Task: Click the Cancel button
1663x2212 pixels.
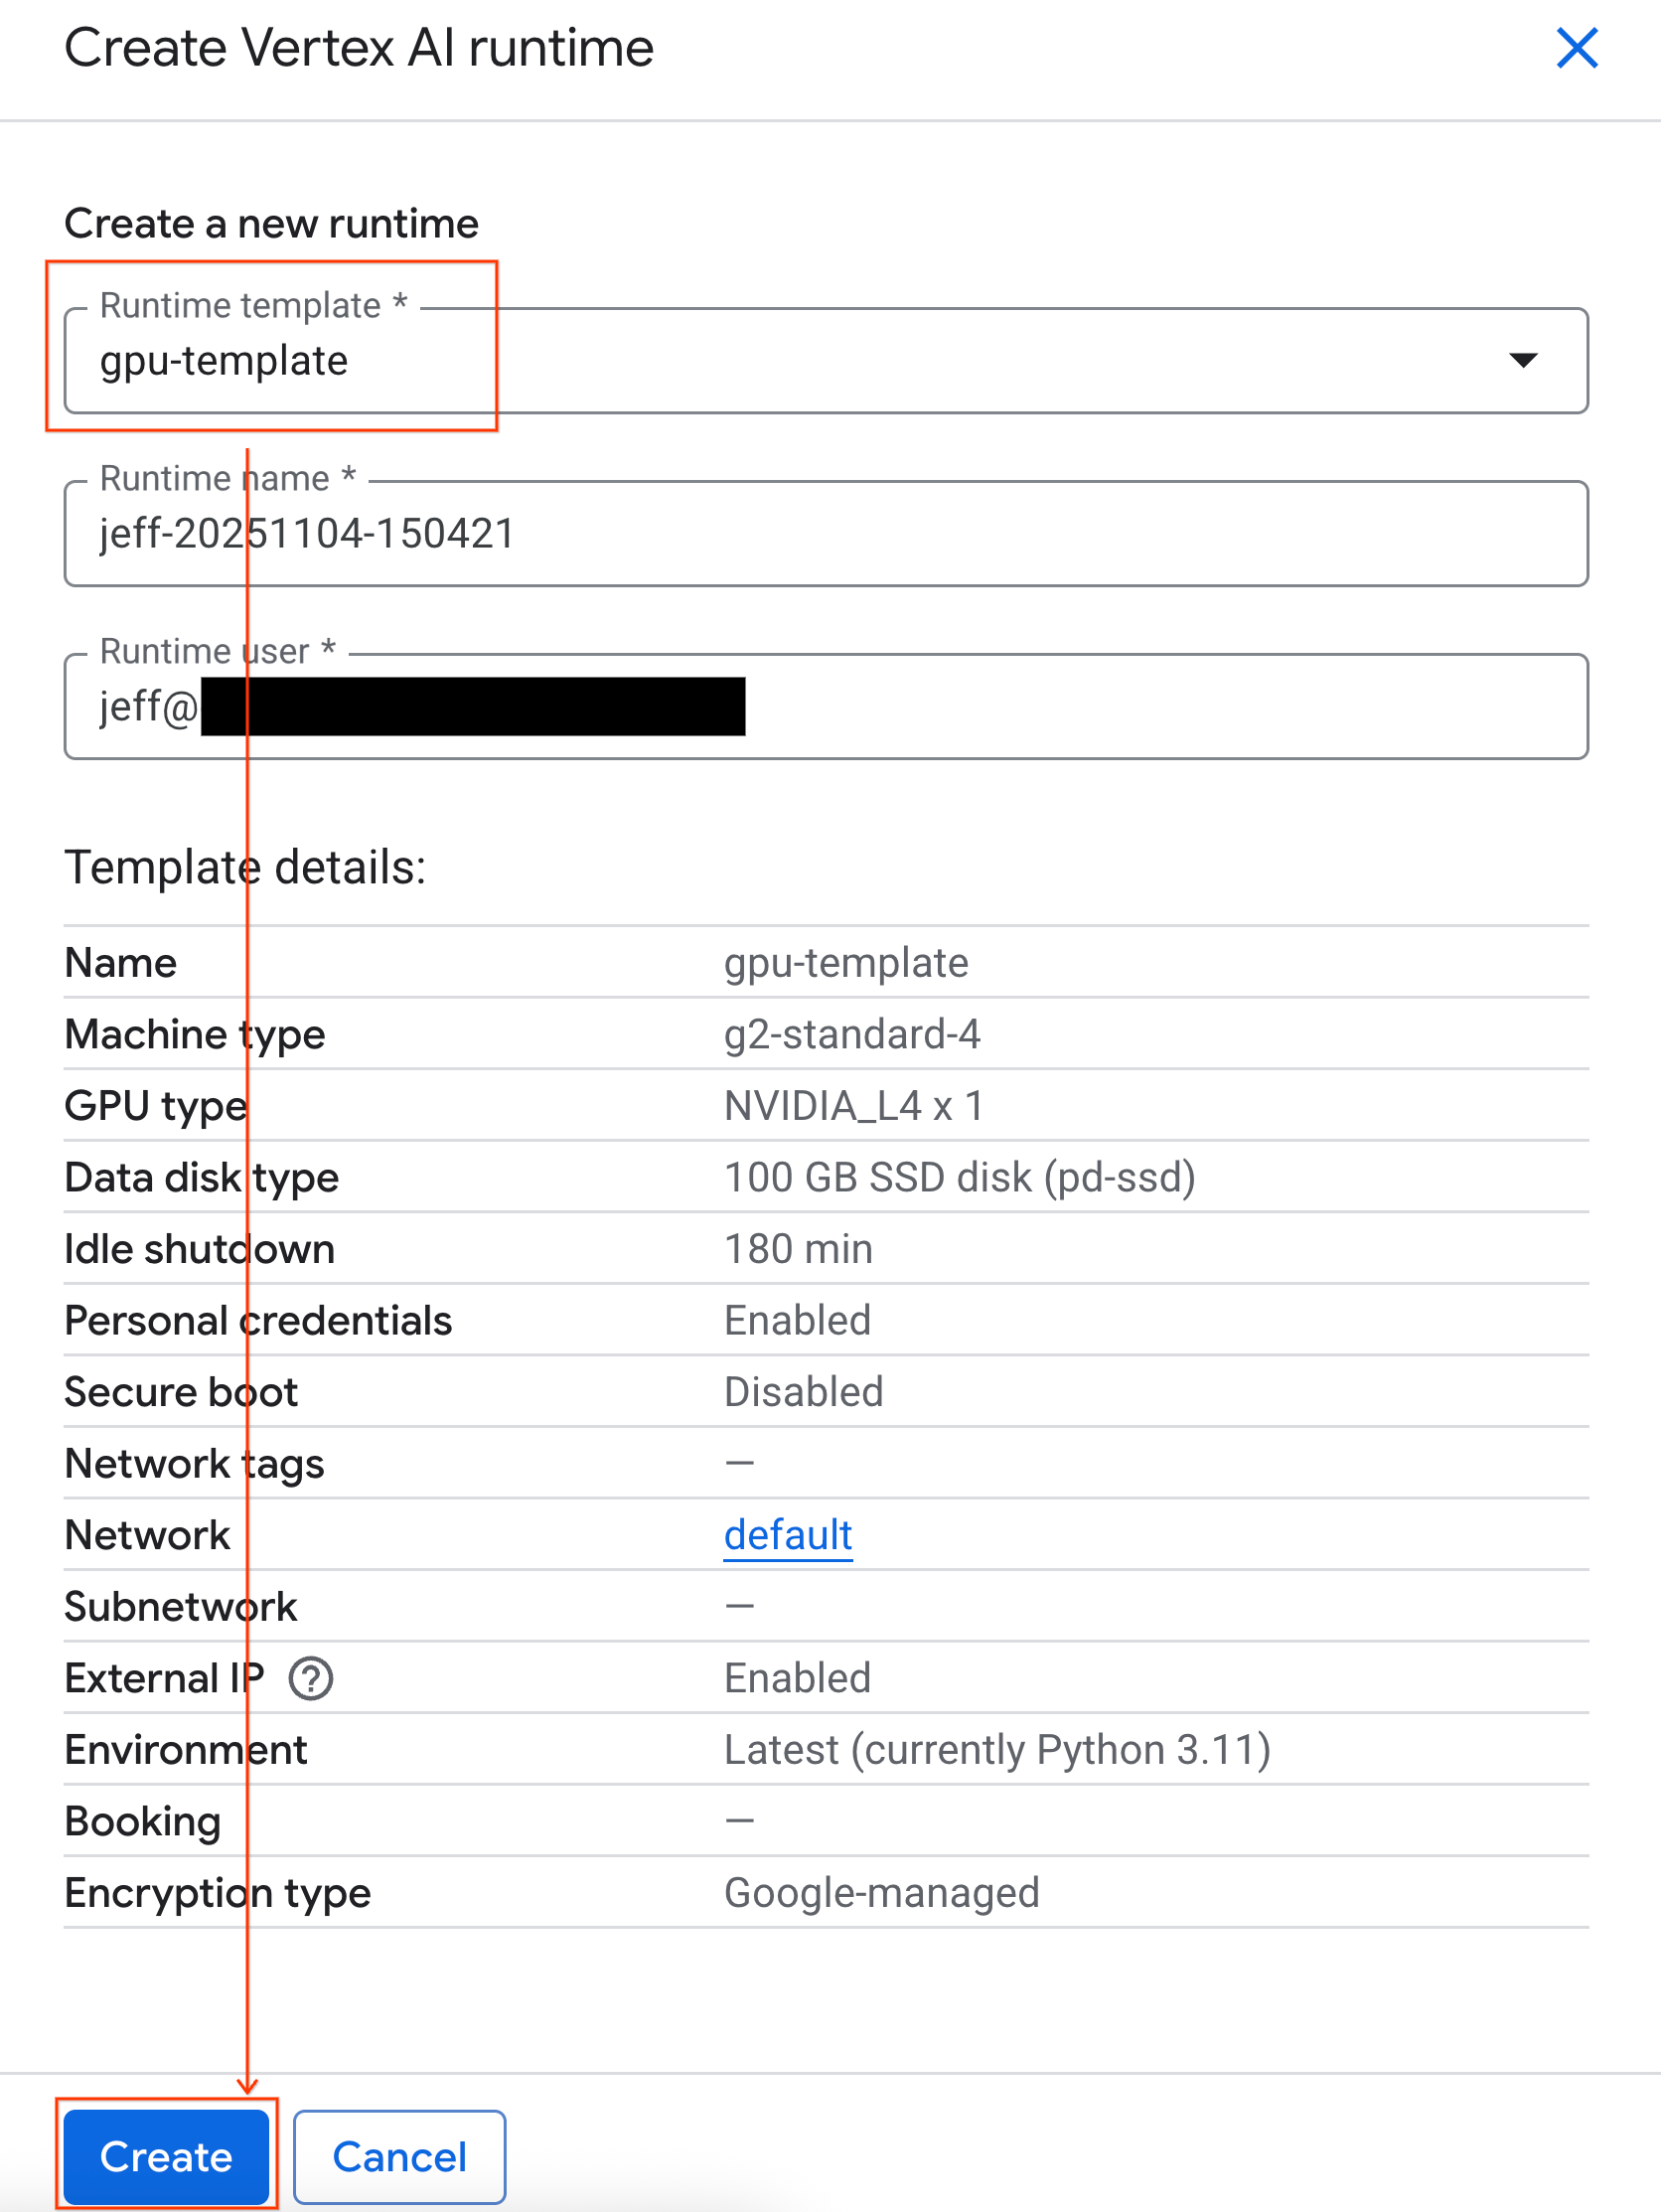Action: (x=399, y=2157)
